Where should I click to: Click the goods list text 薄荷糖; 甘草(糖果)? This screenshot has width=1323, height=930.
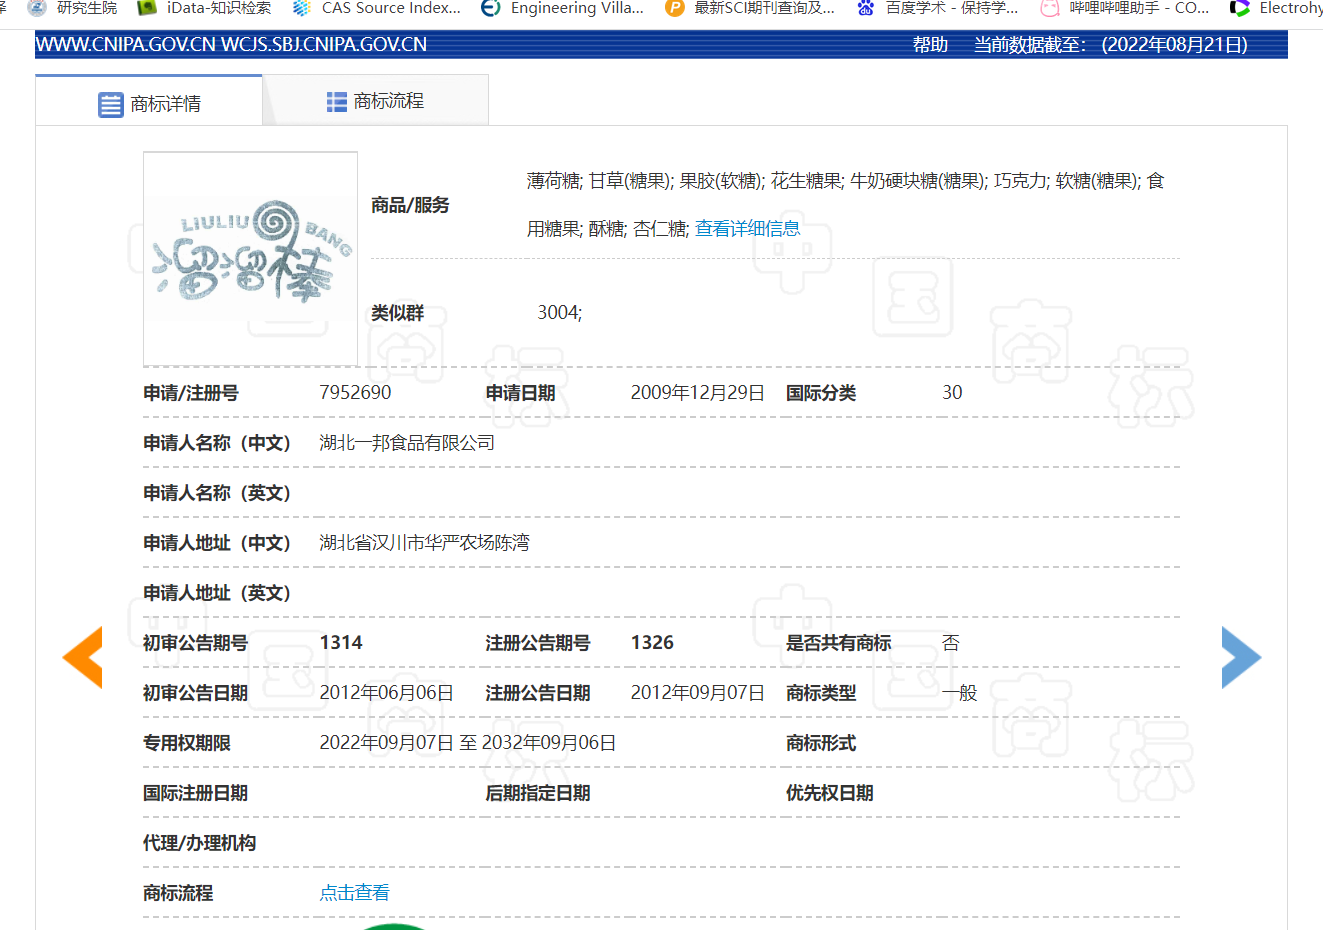click(600, 180)
